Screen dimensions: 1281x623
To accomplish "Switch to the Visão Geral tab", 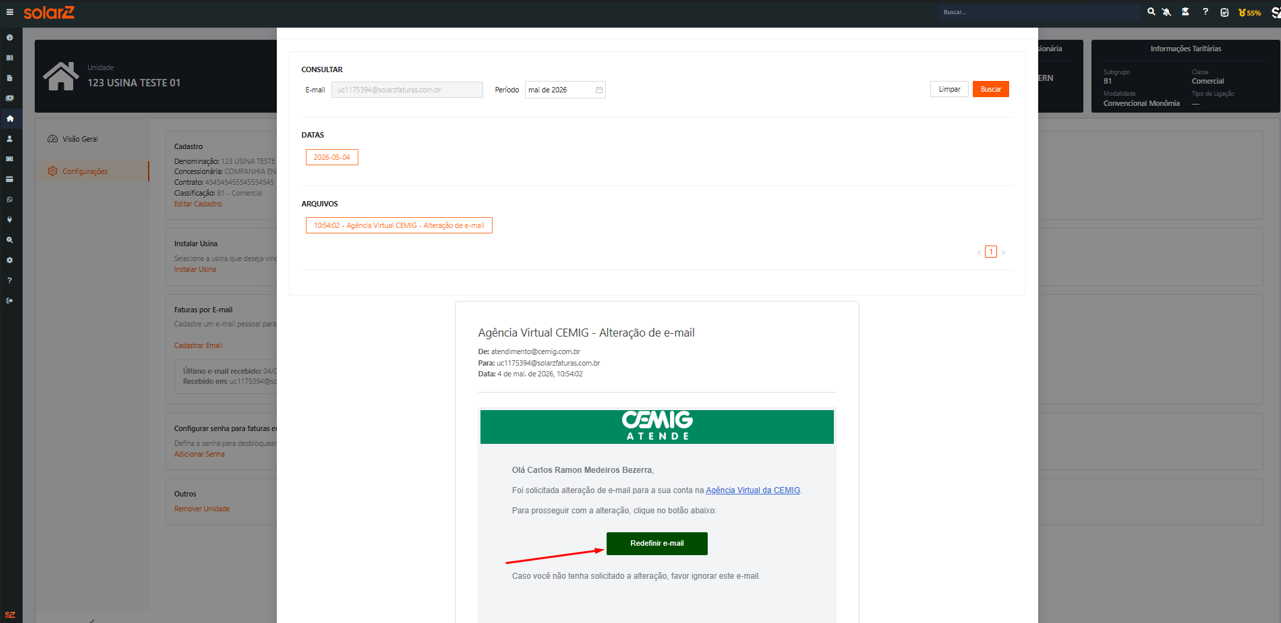I will pyautogui.click(x=80, y=139).
